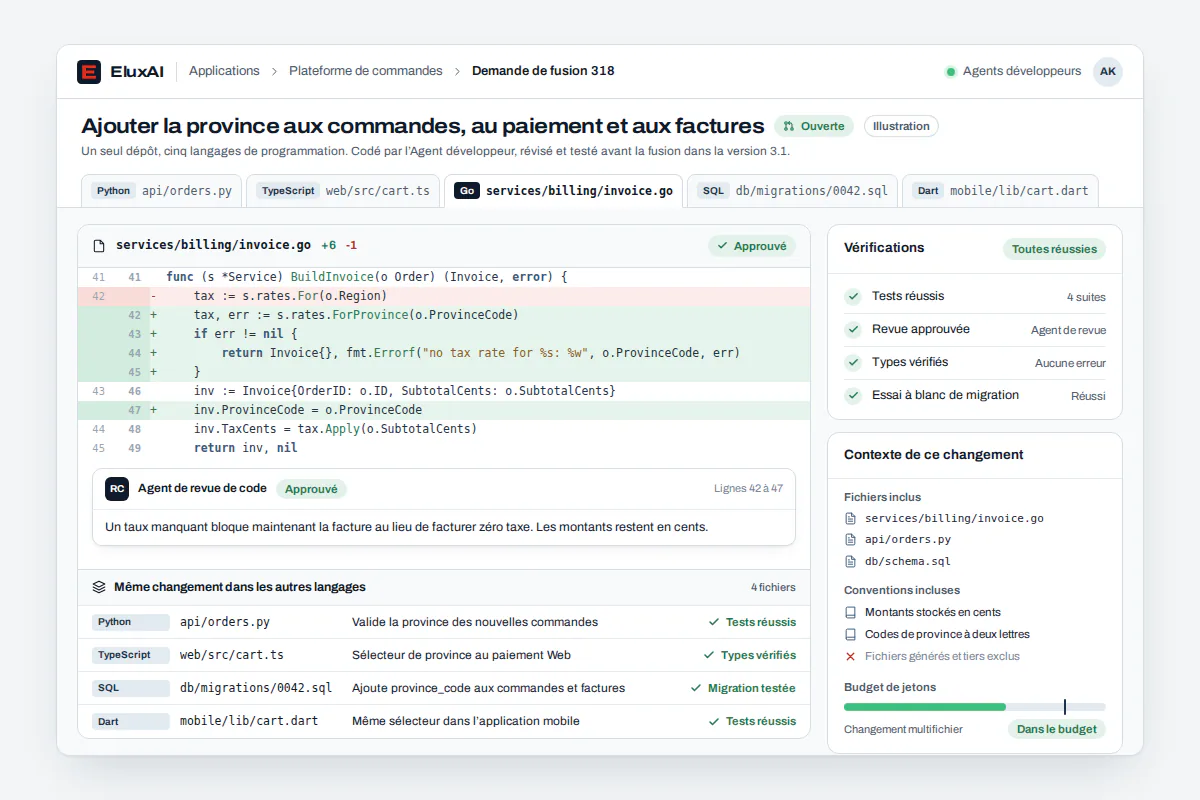Open the web/src/cart.ts row in other languages
1200x800 pixels.
[444, 655]
